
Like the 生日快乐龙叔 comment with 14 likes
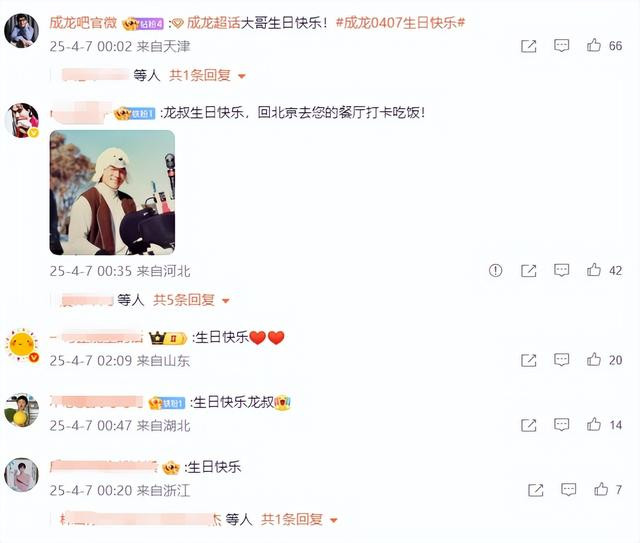pyautogui.click(x=594, y=425)
